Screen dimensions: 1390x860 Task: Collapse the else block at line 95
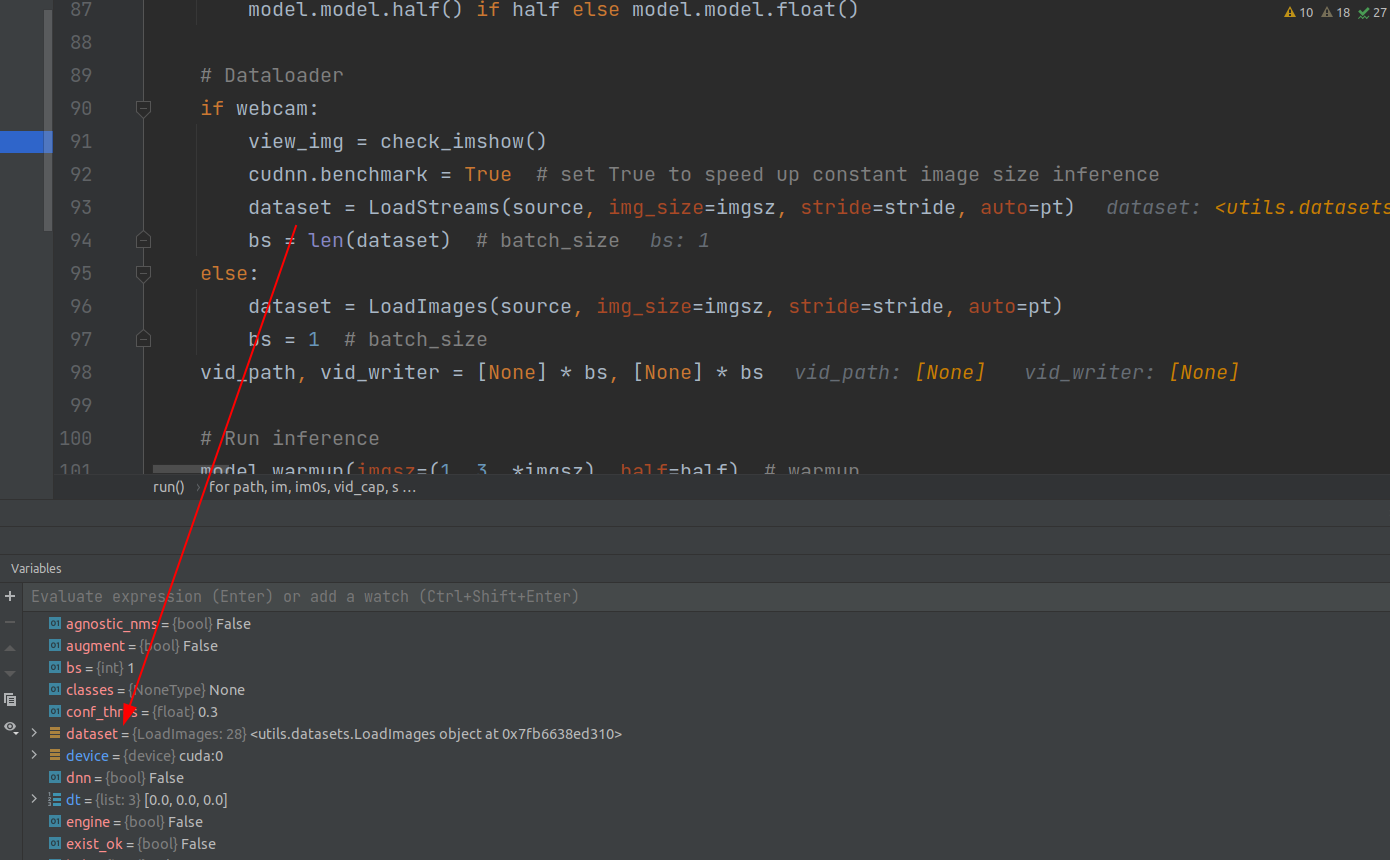pyautogui.click(x=143, y=273)
